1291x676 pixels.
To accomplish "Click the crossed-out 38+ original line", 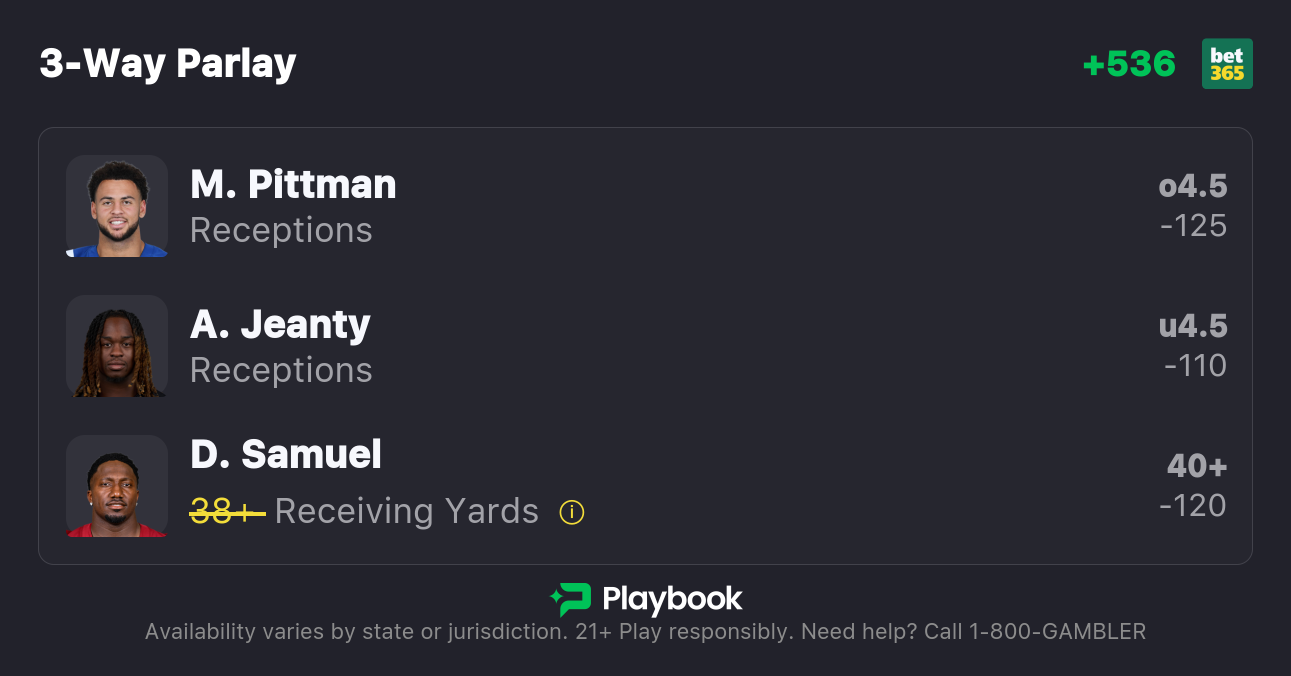I will point(227,512).
